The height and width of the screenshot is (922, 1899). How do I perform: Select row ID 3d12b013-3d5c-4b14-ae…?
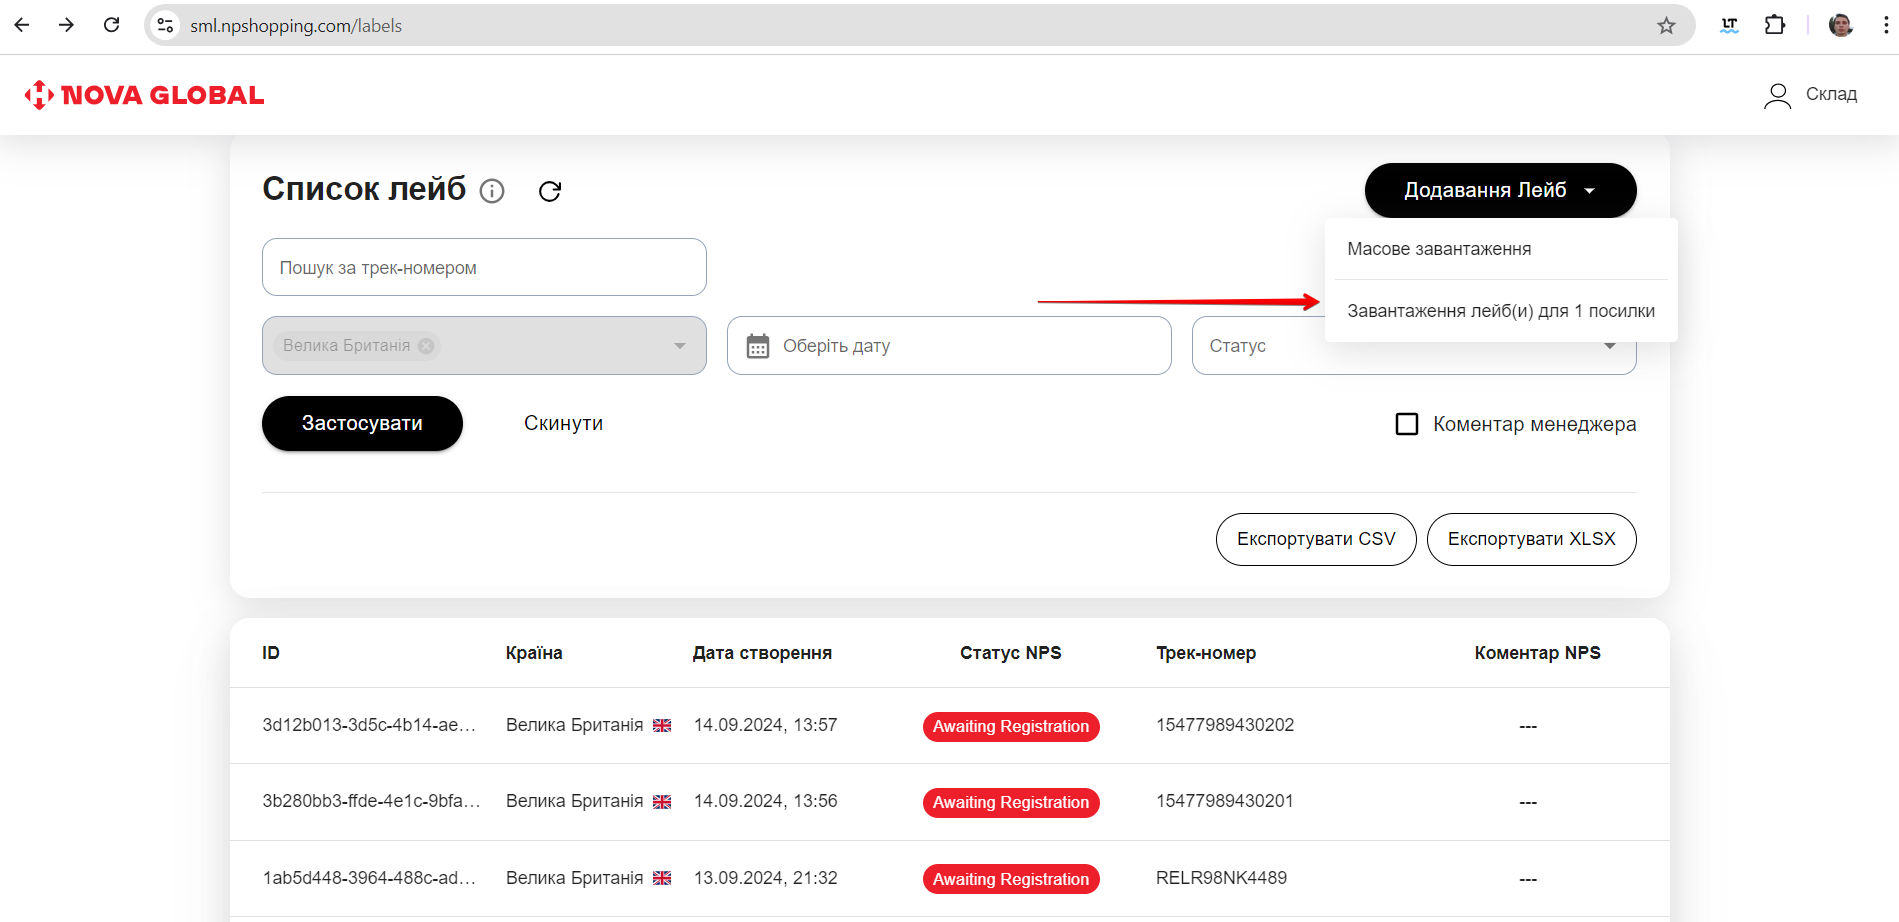pyautogui.click(x=369, y=725)
